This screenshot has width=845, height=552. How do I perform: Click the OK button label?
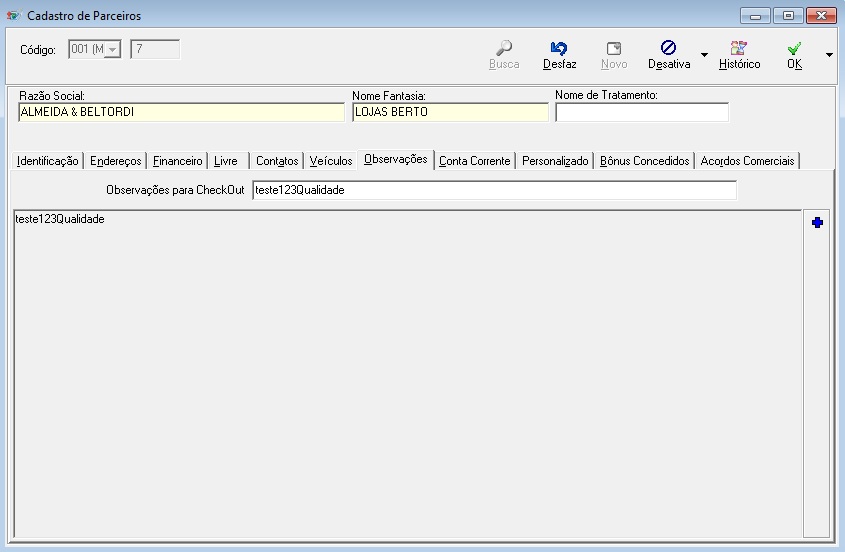coord(794,64)
